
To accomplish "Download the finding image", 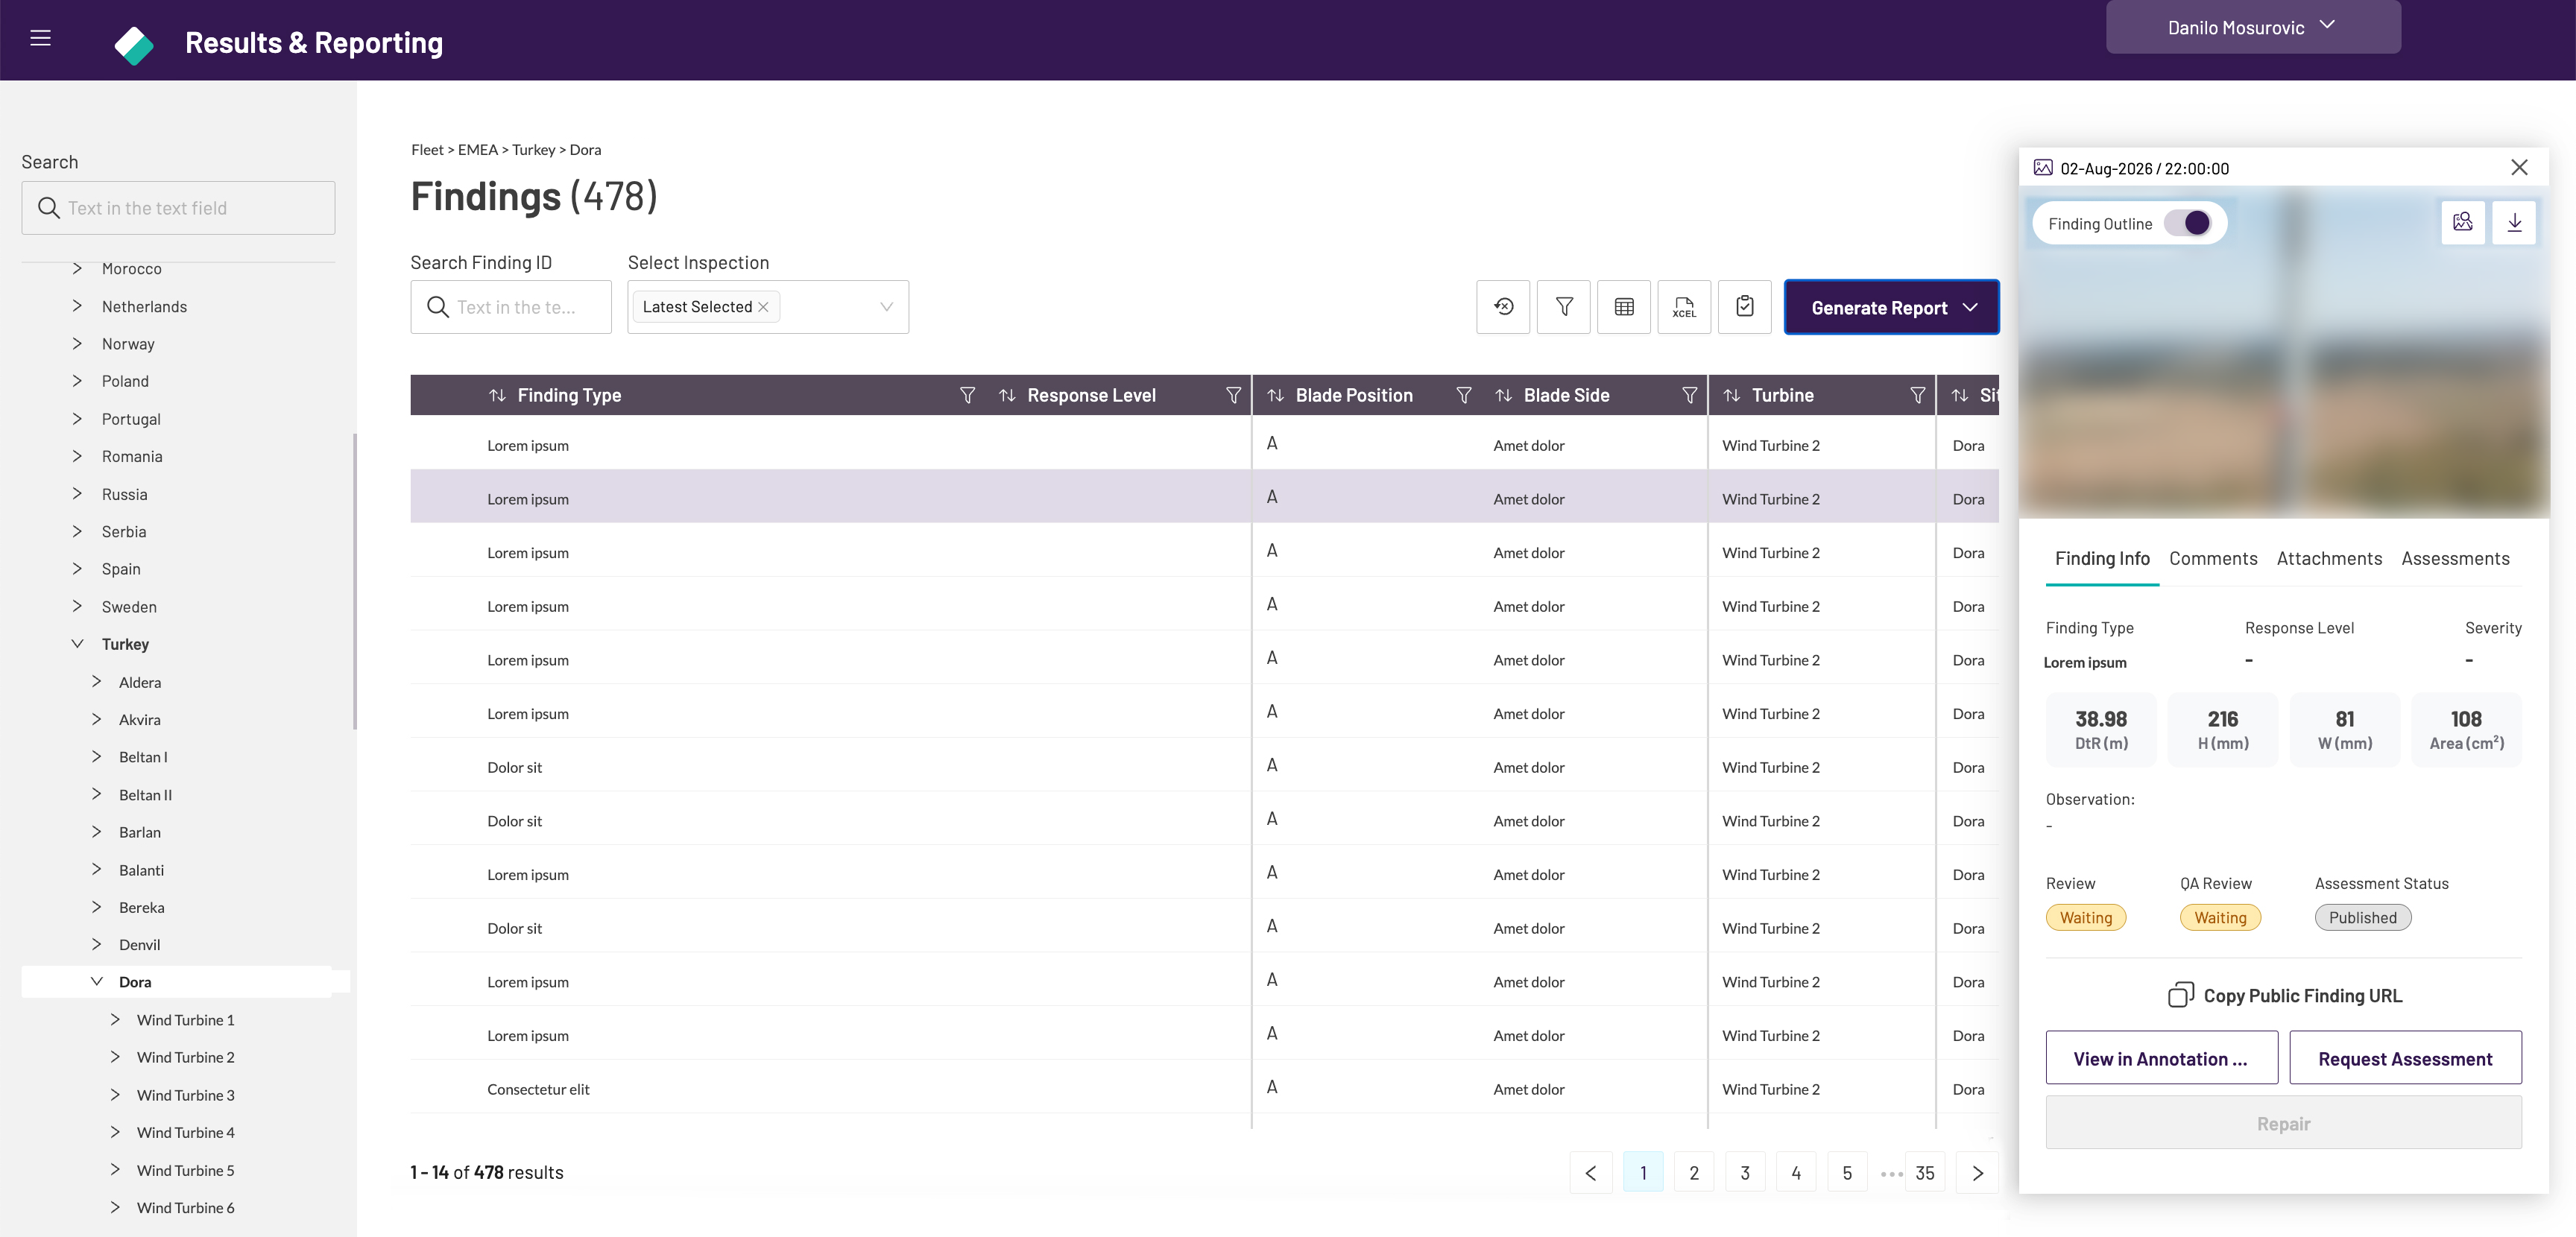I will [2514, 222].
